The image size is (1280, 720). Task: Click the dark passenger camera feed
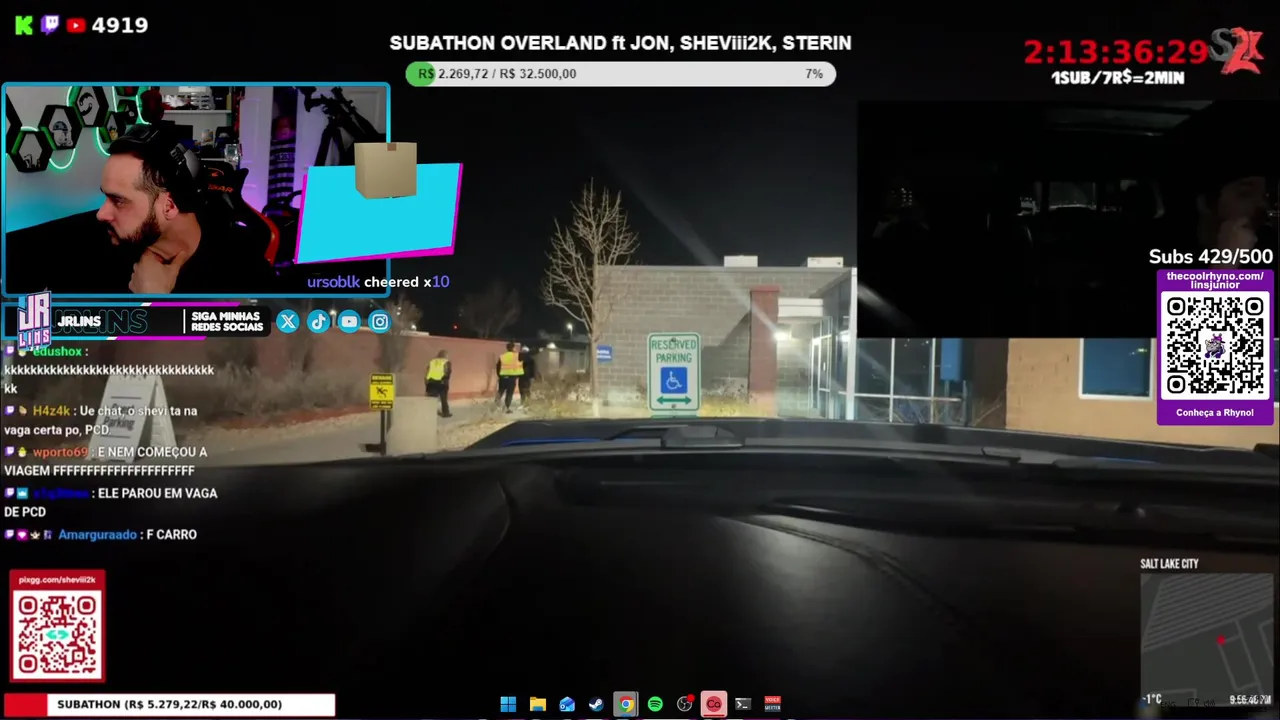coord(1068,218)
